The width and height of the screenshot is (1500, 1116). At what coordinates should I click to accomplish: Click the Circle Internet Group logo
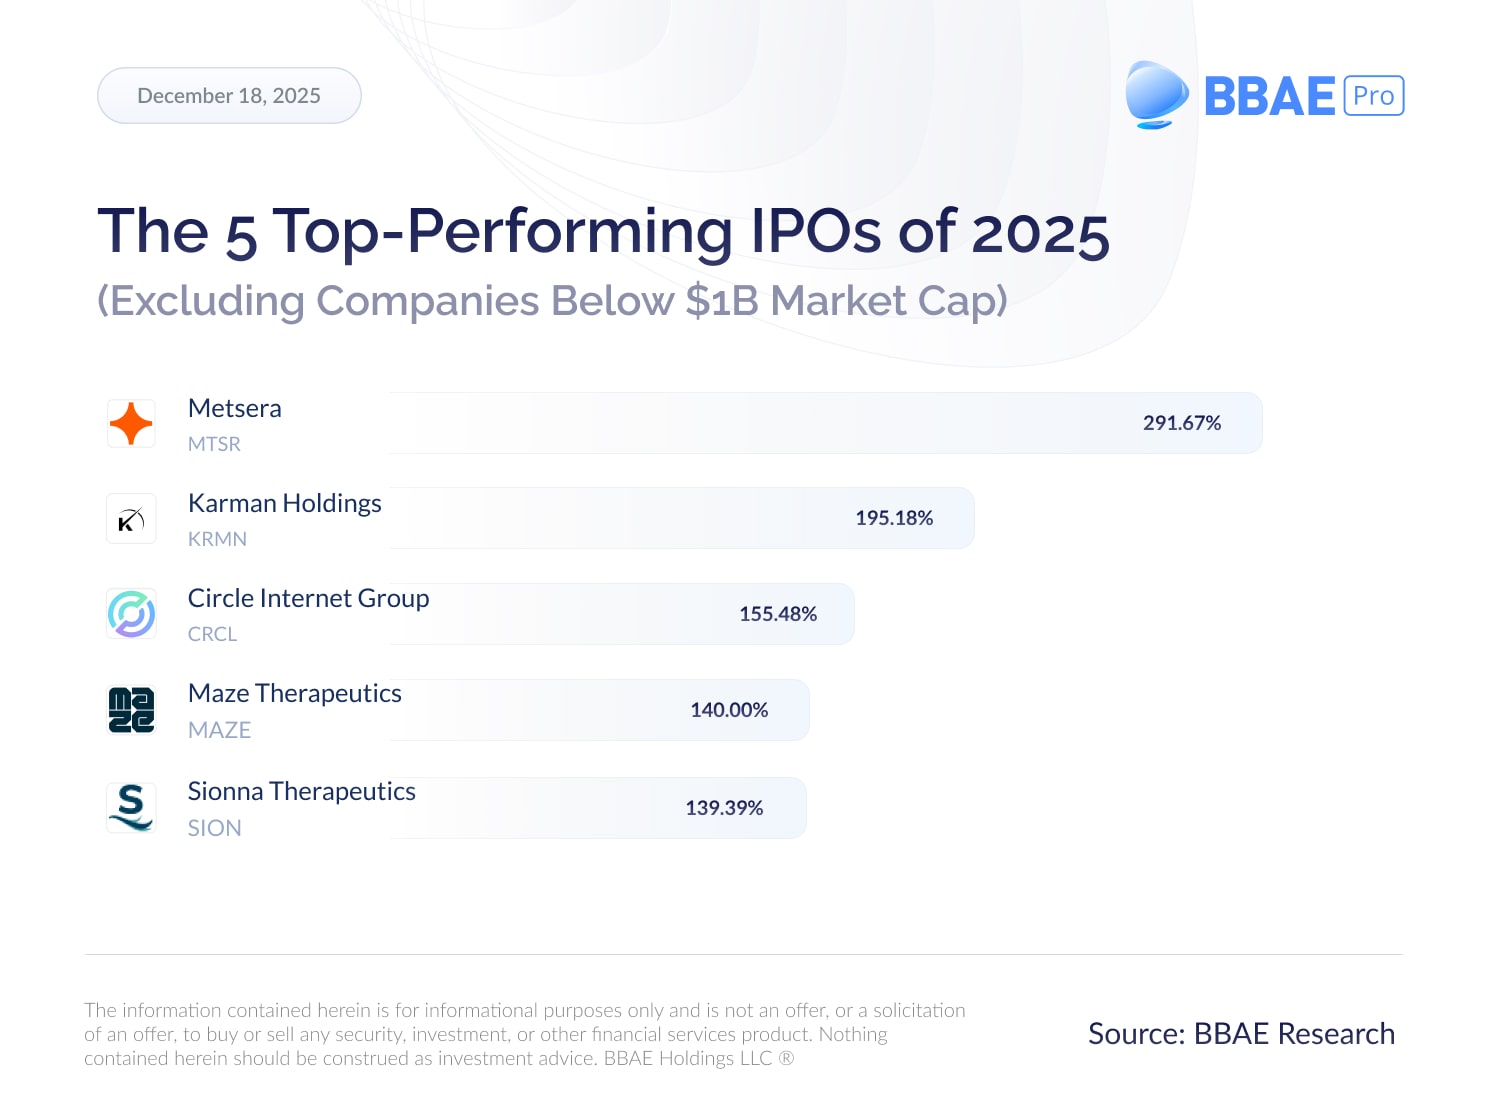pyautogui.click(x=131, y=614)
